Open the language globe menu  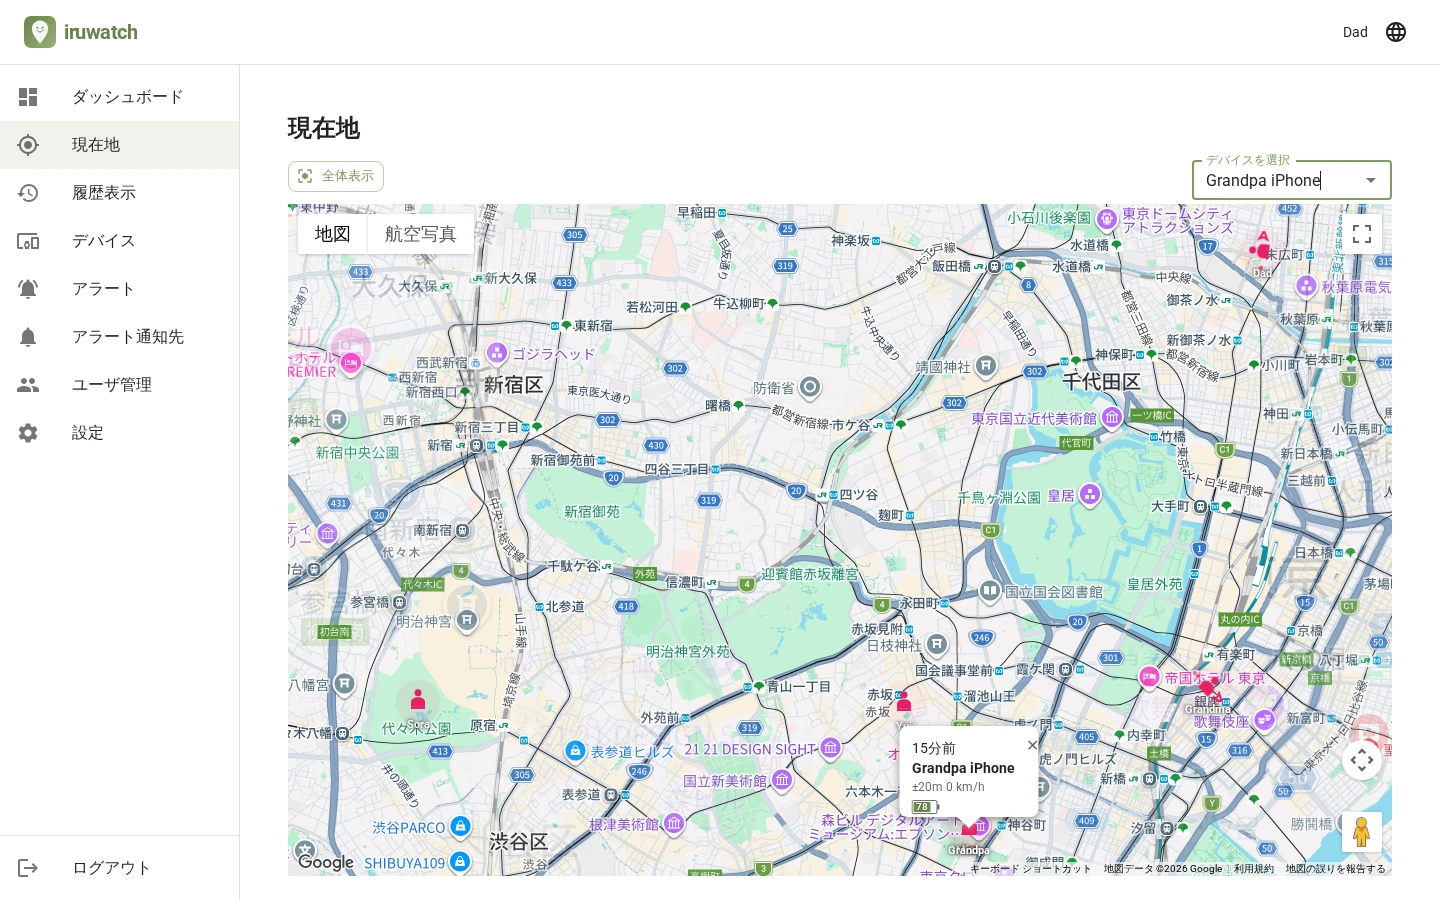[x=1396, y=32]
